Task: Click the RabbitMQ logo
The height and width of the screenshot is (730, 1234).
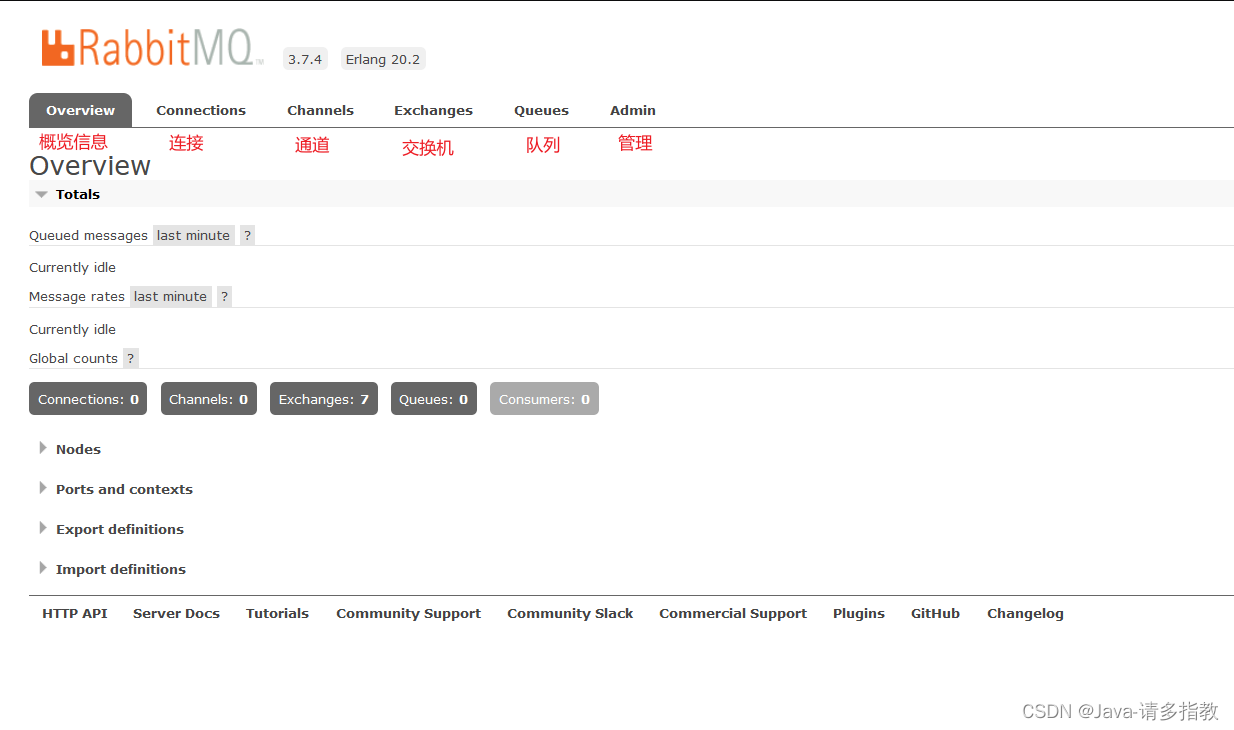Action: (x=152, y=47)
